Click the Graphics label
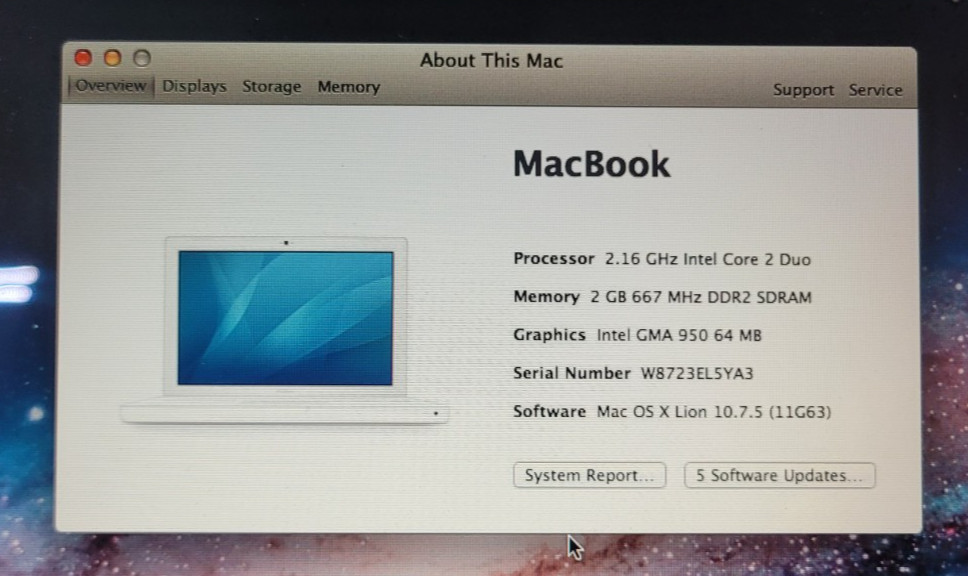This screenshot has width=968, height=576. (x=549, y=335)
